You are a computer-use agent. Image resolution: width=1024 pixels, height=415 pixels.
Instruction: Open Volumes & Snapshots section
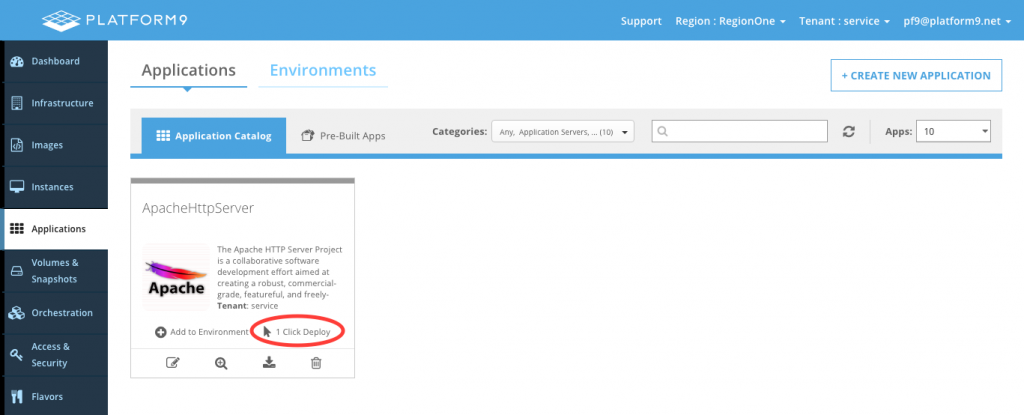[x=54, y=270]
